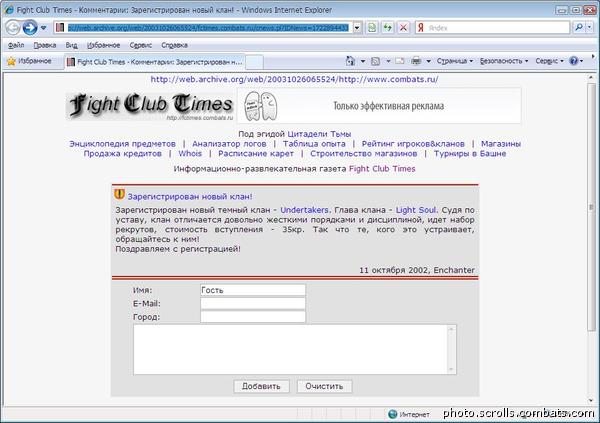Click the magnifier Search icon

point(579,28)
